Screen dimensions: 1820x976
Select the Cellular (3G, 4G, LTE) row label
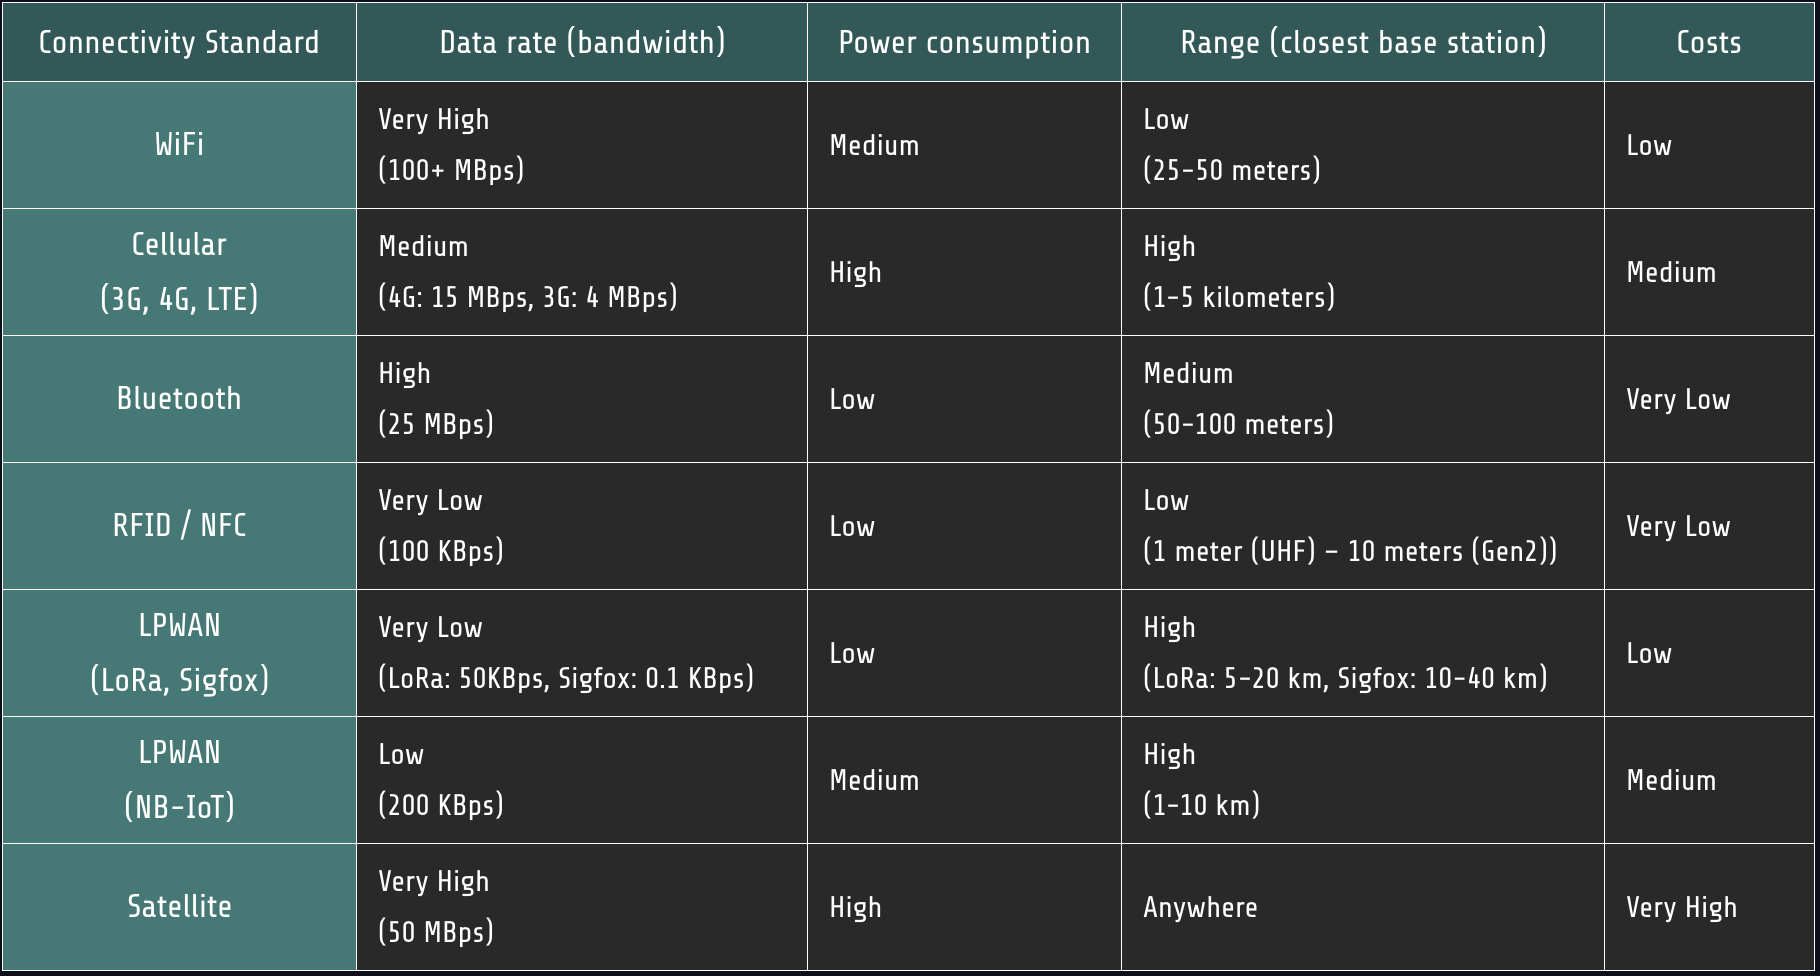179,272
